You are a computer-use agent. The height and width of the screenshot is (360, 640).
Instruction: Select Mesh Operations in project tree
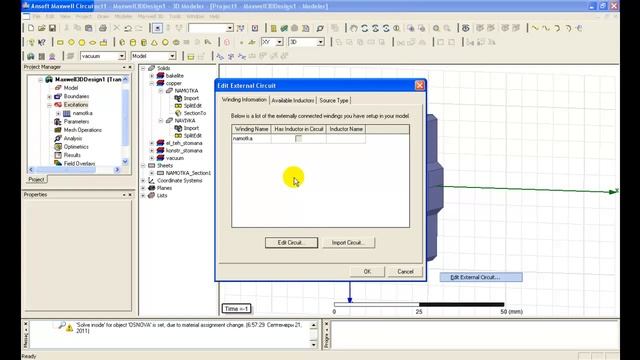click(82, 130)
